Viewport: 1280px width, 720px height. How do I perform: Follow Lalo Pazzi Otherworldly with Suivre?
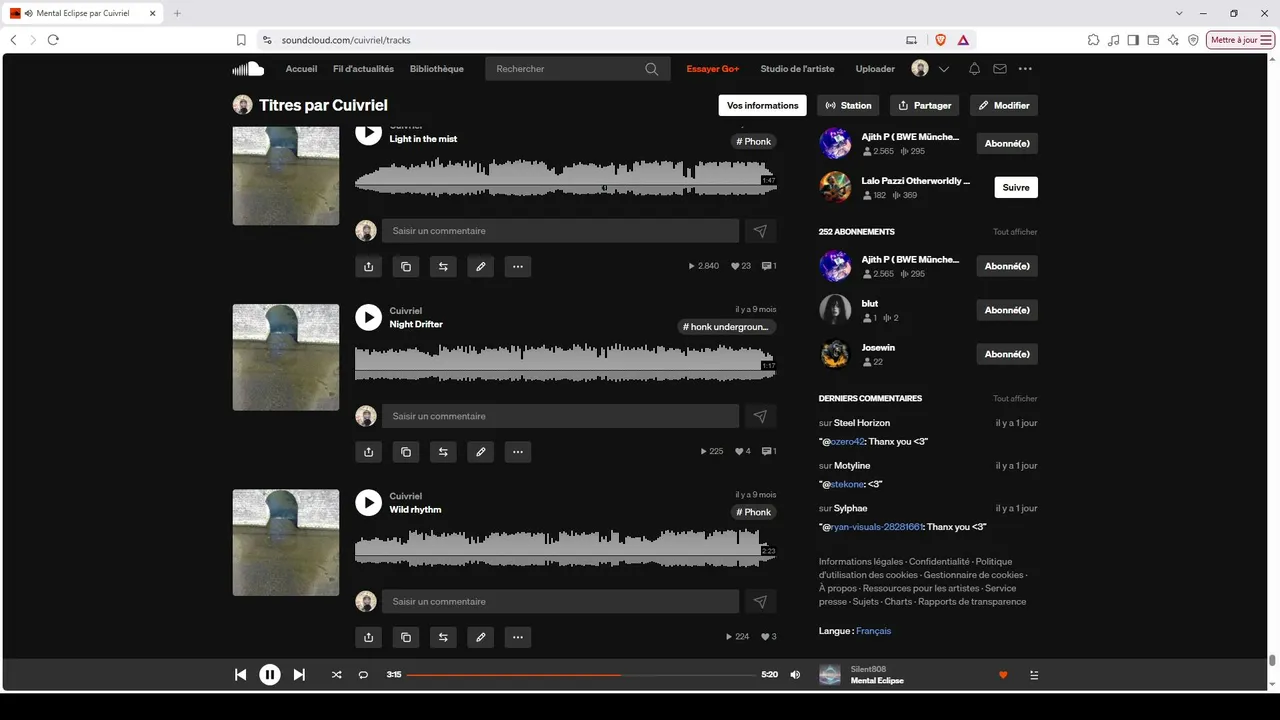click(1016, 187)
